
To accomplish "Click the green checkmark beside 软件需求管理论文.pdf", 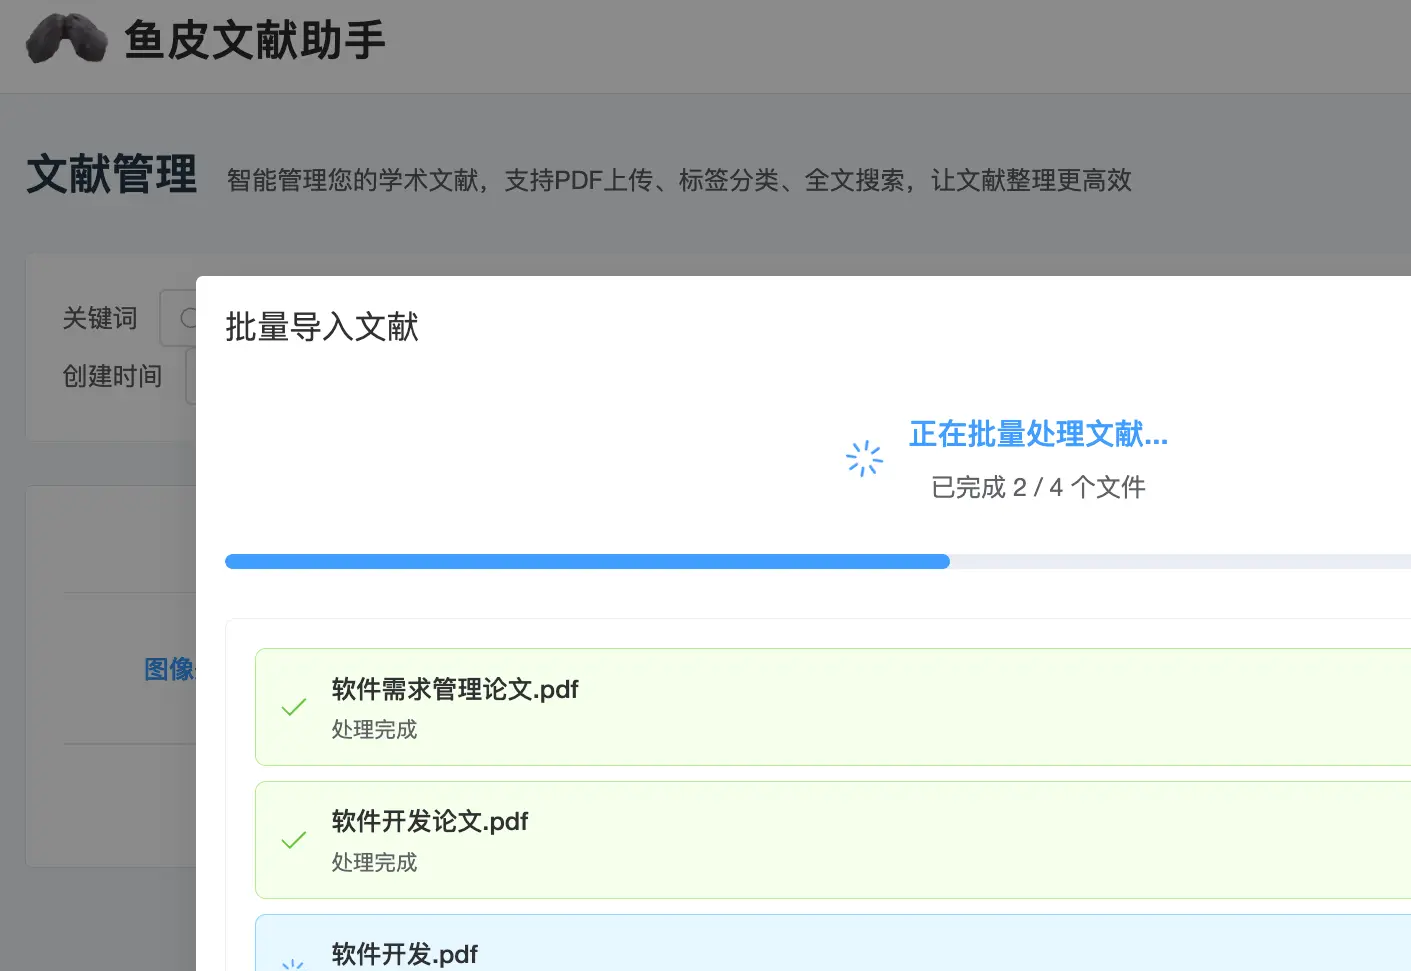I will point(293,707).
